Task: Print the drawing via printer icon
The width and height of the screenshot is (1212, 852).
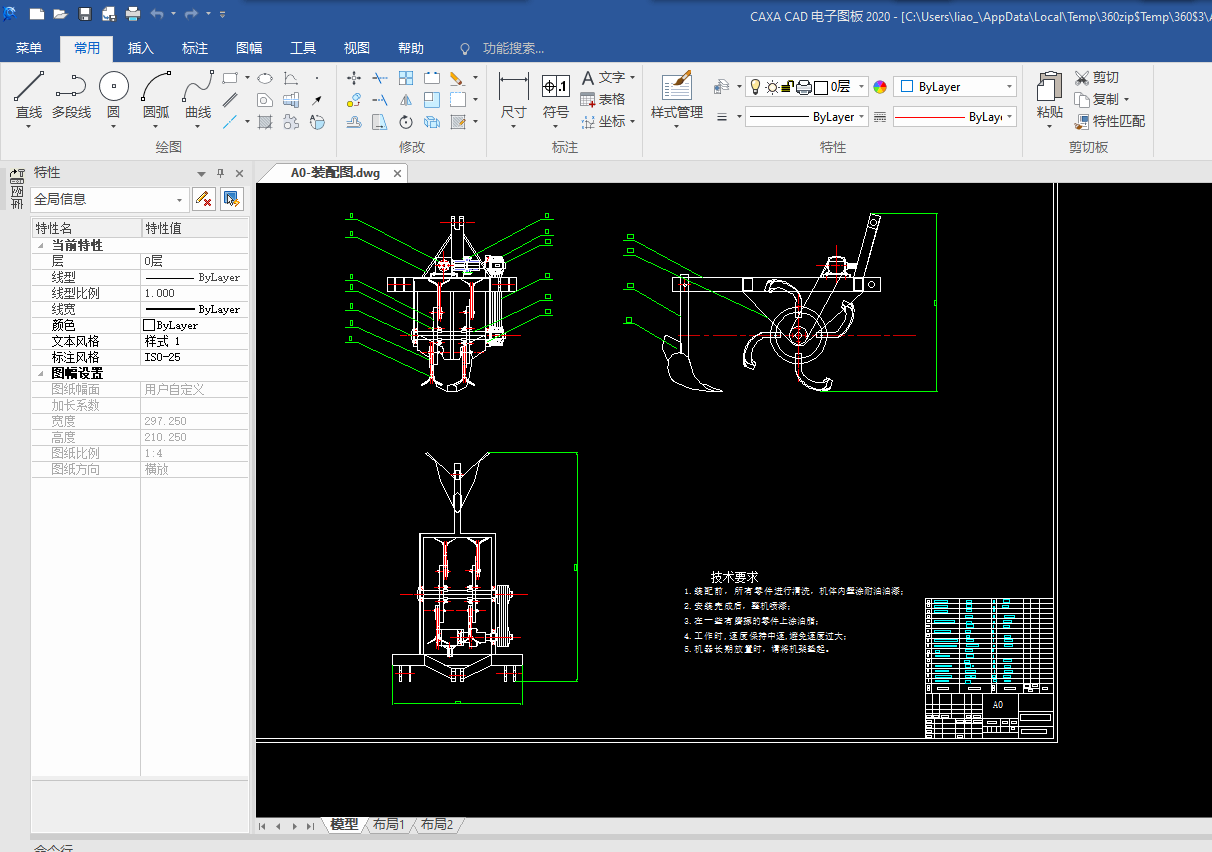Action: tap(133, 14)
